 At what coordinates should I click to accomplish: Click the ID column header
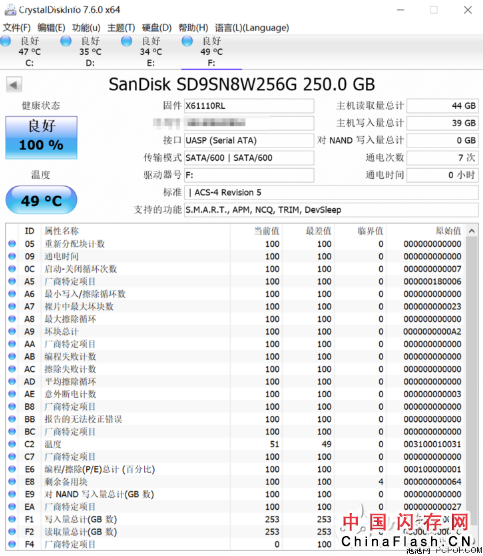click(29, 231)
